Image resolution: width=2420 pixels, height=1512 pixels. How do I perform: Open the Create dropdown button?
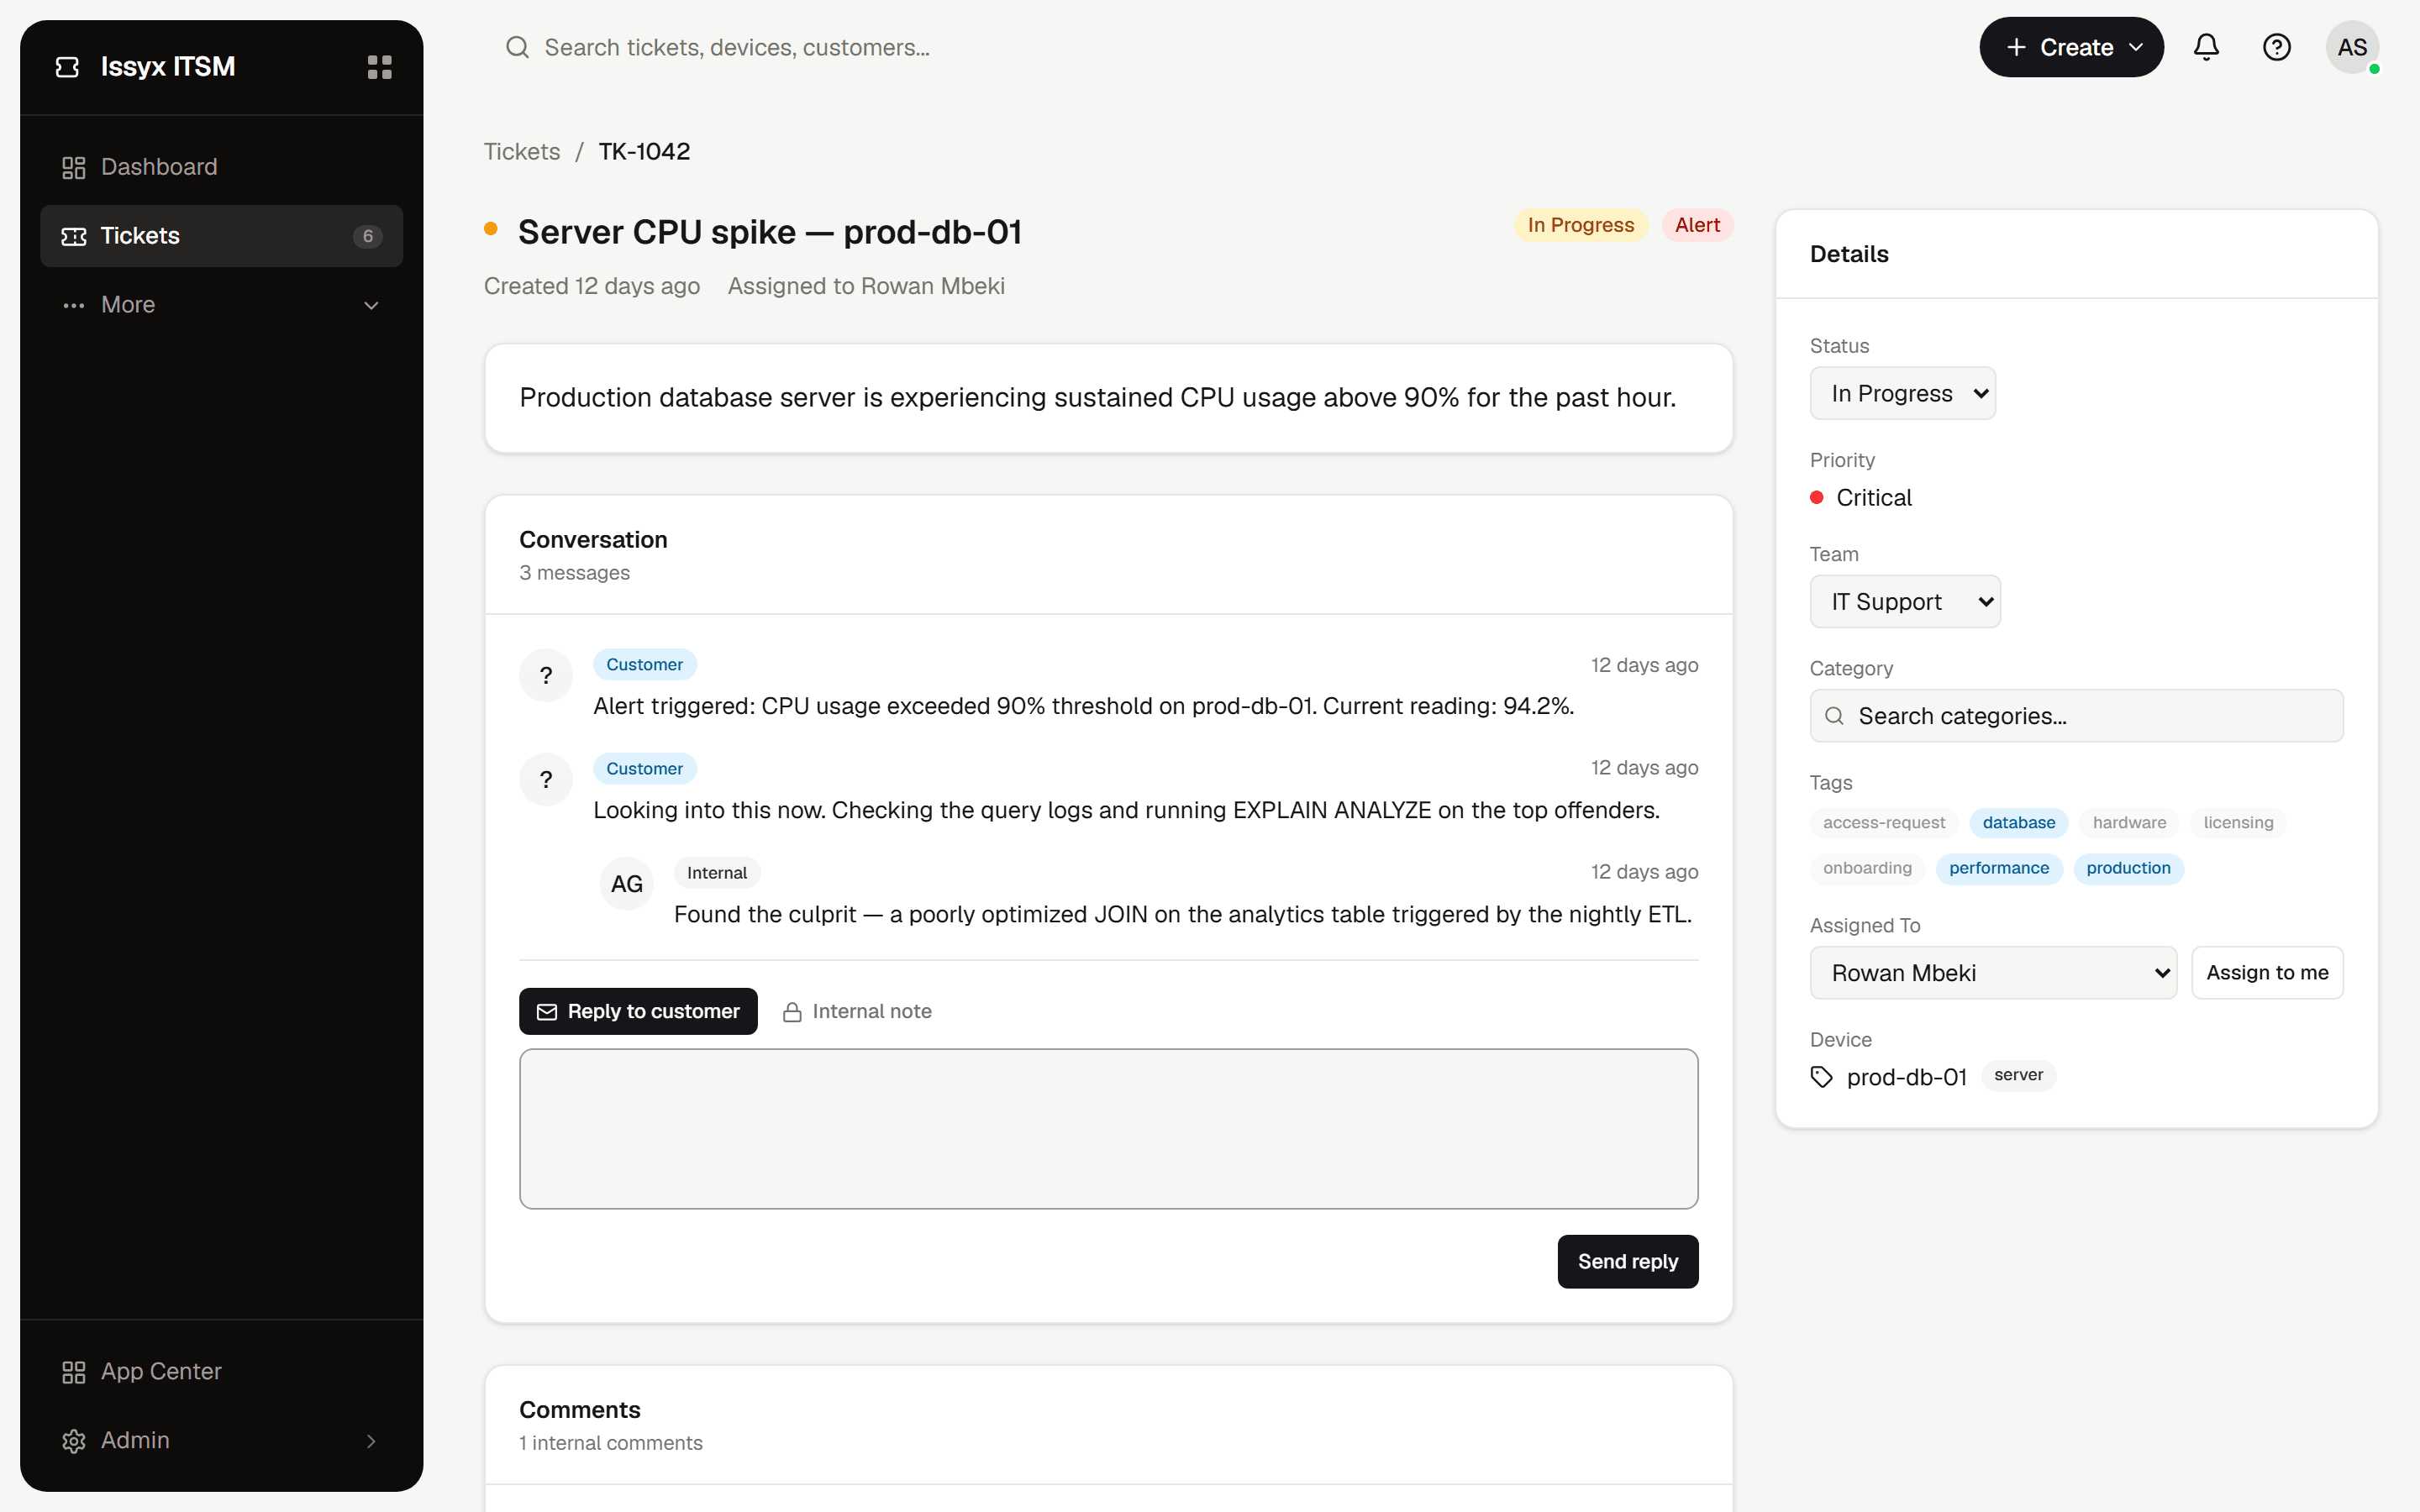[x=2071, y=47]
